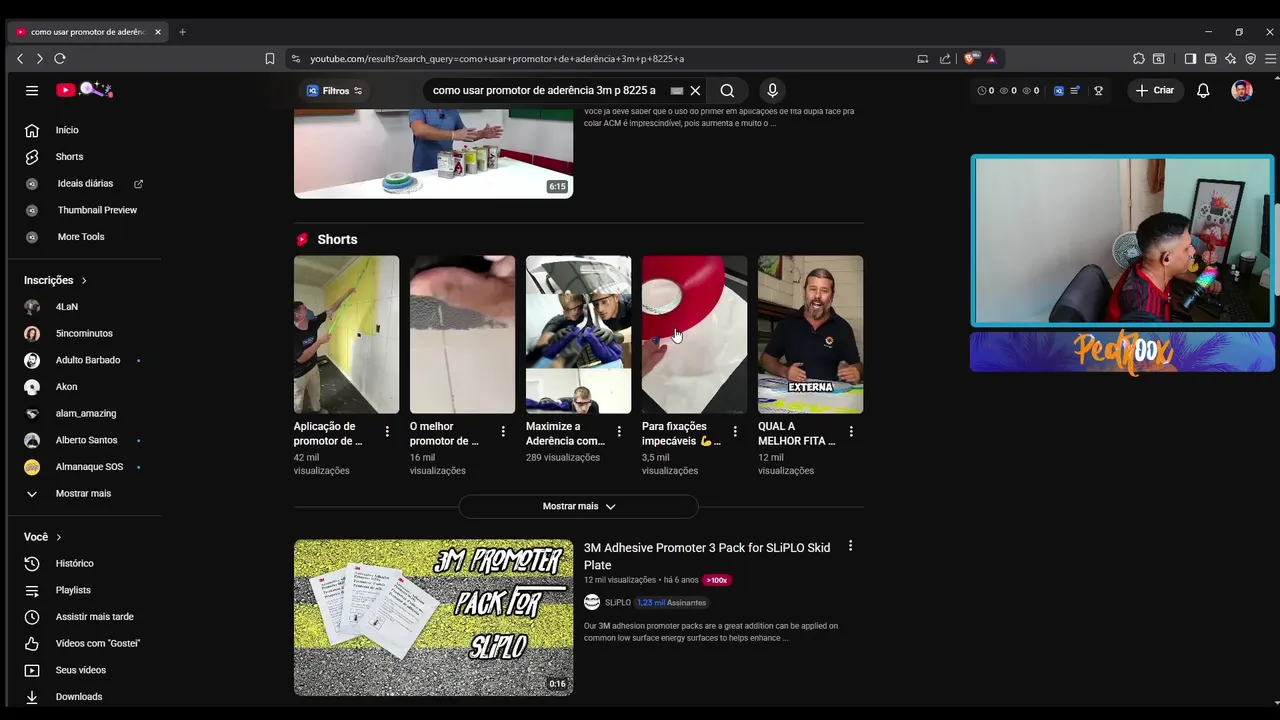Open Short 'QUAL A MELHOR FITA' thumbnail
This screenshot has width=1280, height=720.
(810, 334)
